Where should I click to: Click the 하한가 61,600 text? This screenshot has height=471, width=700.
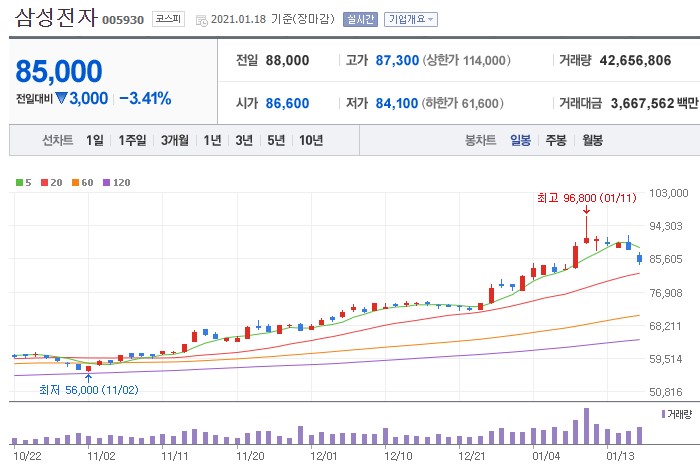tap(462, 103)
